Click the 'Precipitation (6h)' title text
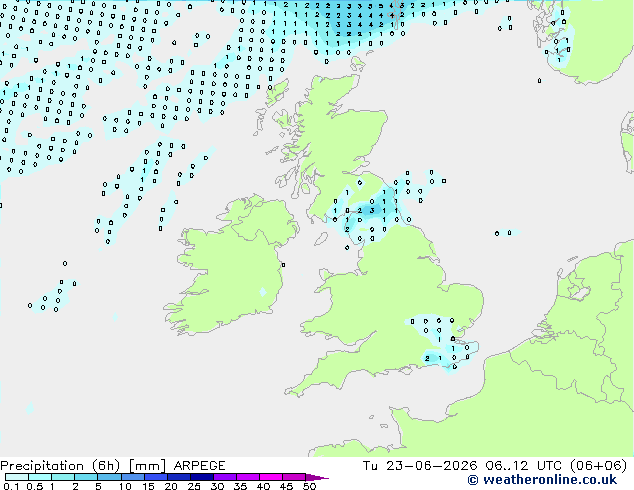This screenshot has height=490, width=634. click(x=60, y=466)
